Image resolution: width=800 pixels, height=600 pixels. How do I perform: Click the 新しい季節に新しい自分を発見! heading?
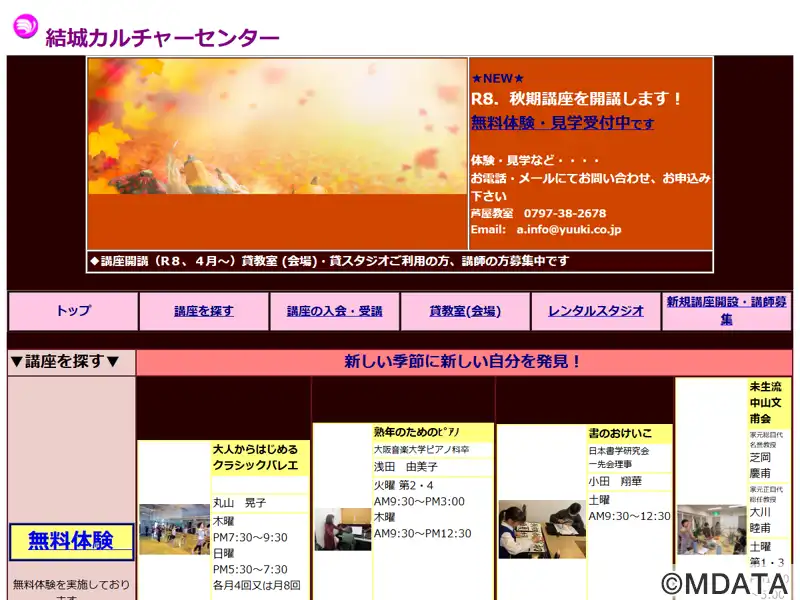(x=463, y=362)
